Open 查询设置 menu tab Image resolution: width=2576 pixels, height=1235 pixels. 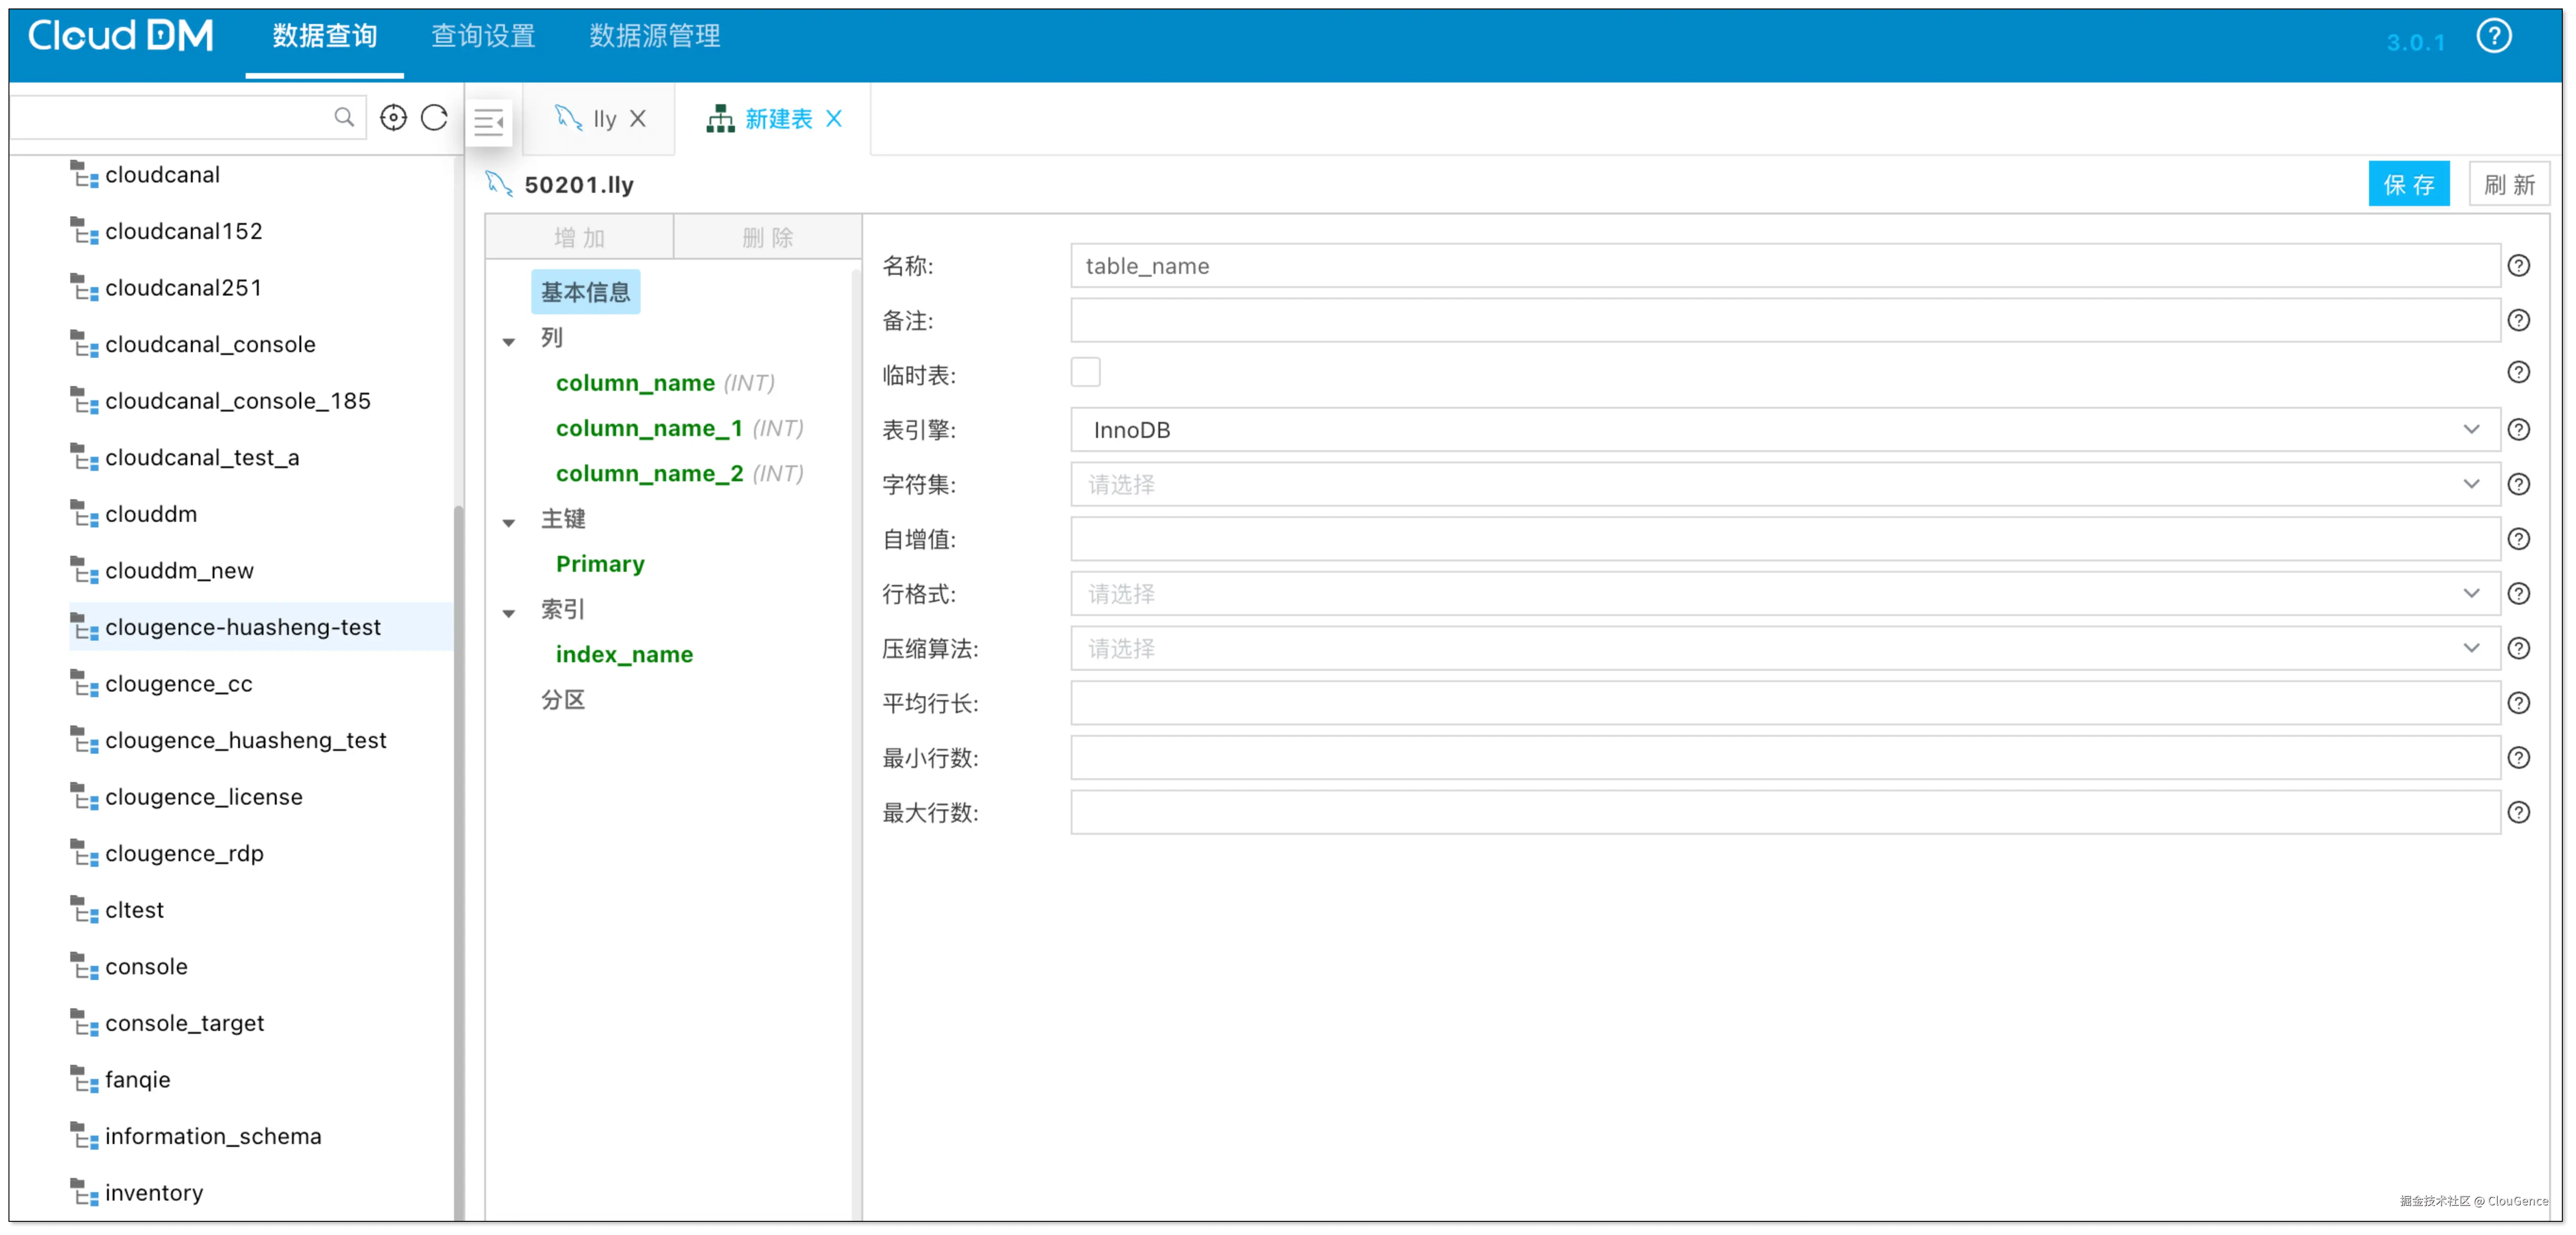point(483,37)
